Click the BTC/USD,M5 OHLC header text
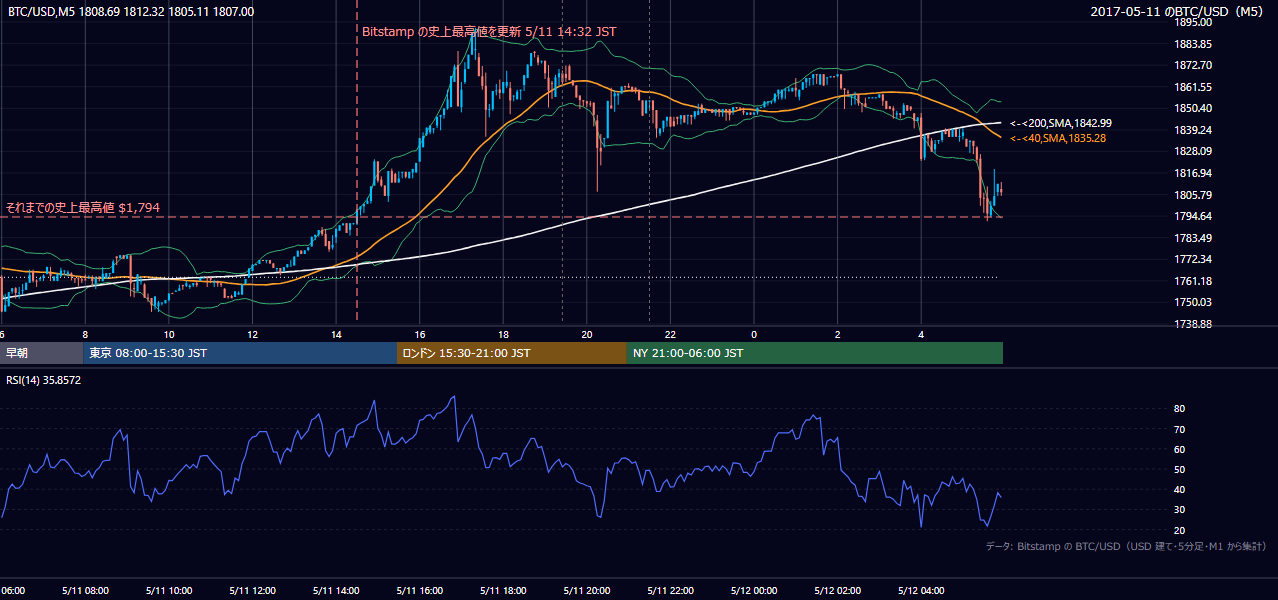This screenshot has width=1278, height=600. (x=131, y=12)
